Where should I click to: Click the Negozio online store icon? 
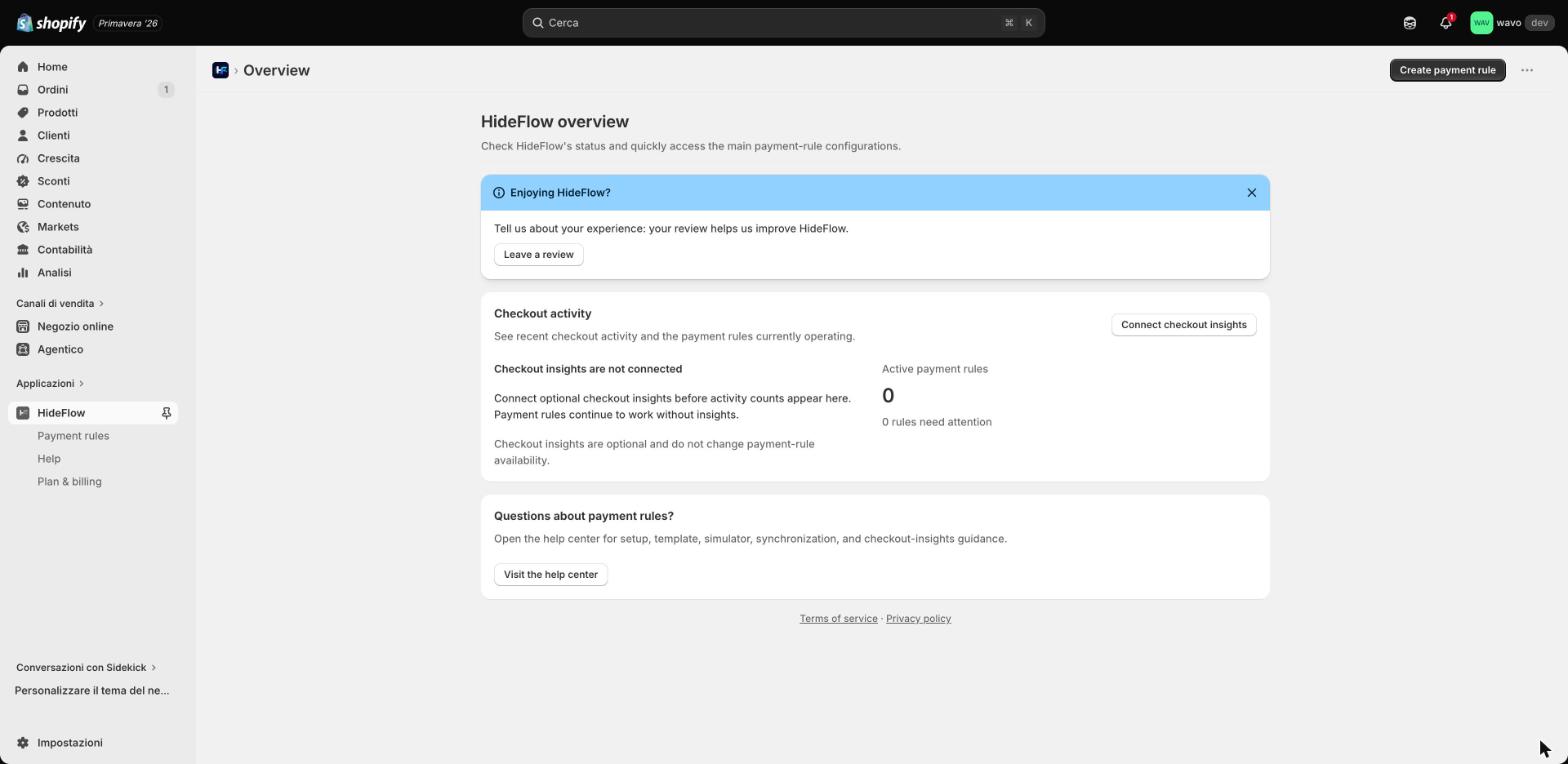pyautogui.click(x=23, y=327)
